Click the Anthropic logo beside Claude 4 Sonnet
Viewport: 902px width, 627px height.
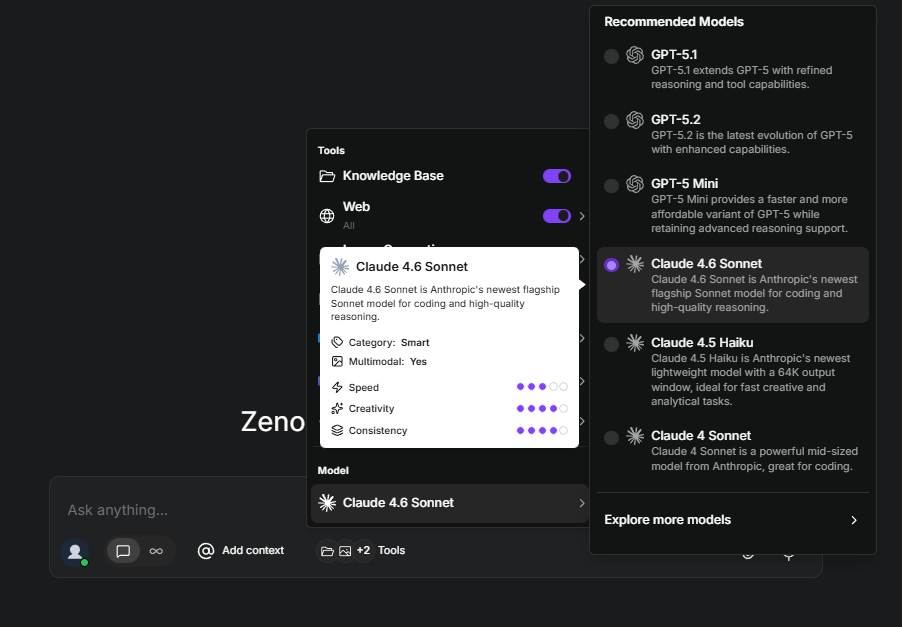(635, 436)
